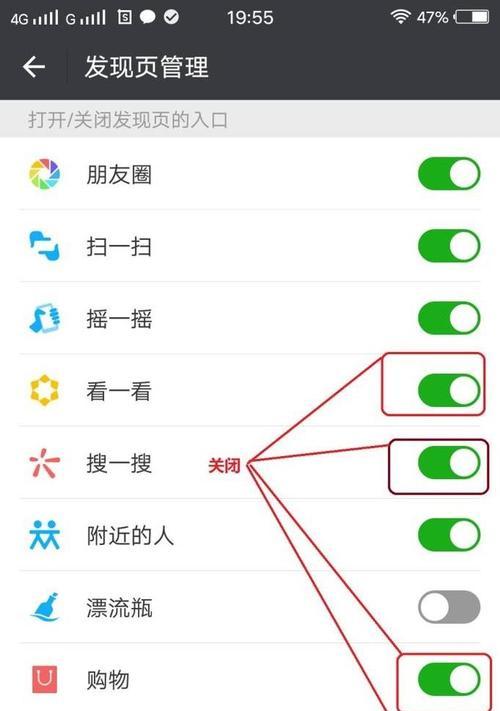This screenshot has width=500, height=711.
Task: Tap the 附近的人 people icon
Action: (44, 535)
